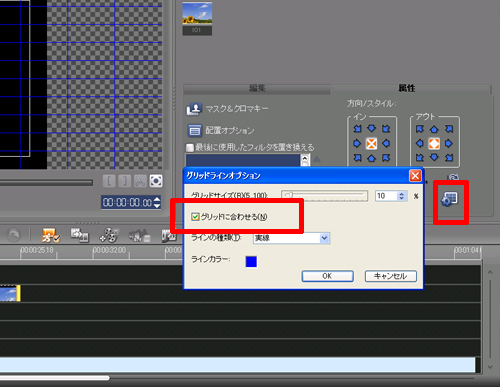Select In direction: enter from bottom
Screen dimensions: 500x387
click(x=372, y=158)
